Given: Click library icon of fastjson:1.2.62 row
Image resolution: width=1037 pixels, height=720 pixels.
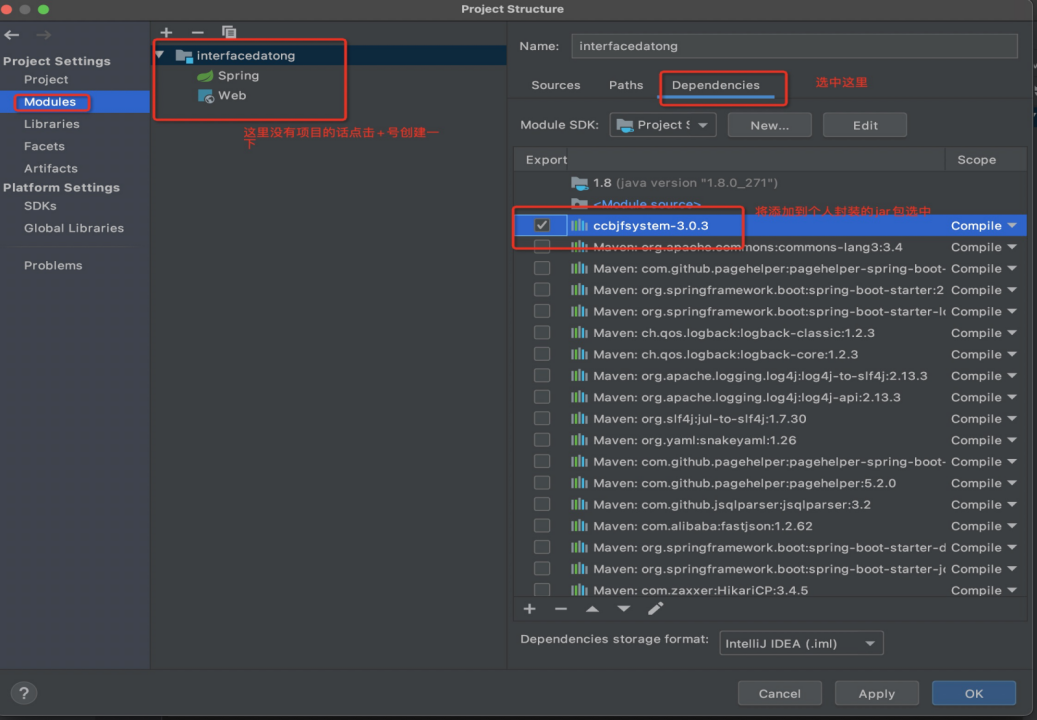Looking at the screenshot, I should [579, 526].
